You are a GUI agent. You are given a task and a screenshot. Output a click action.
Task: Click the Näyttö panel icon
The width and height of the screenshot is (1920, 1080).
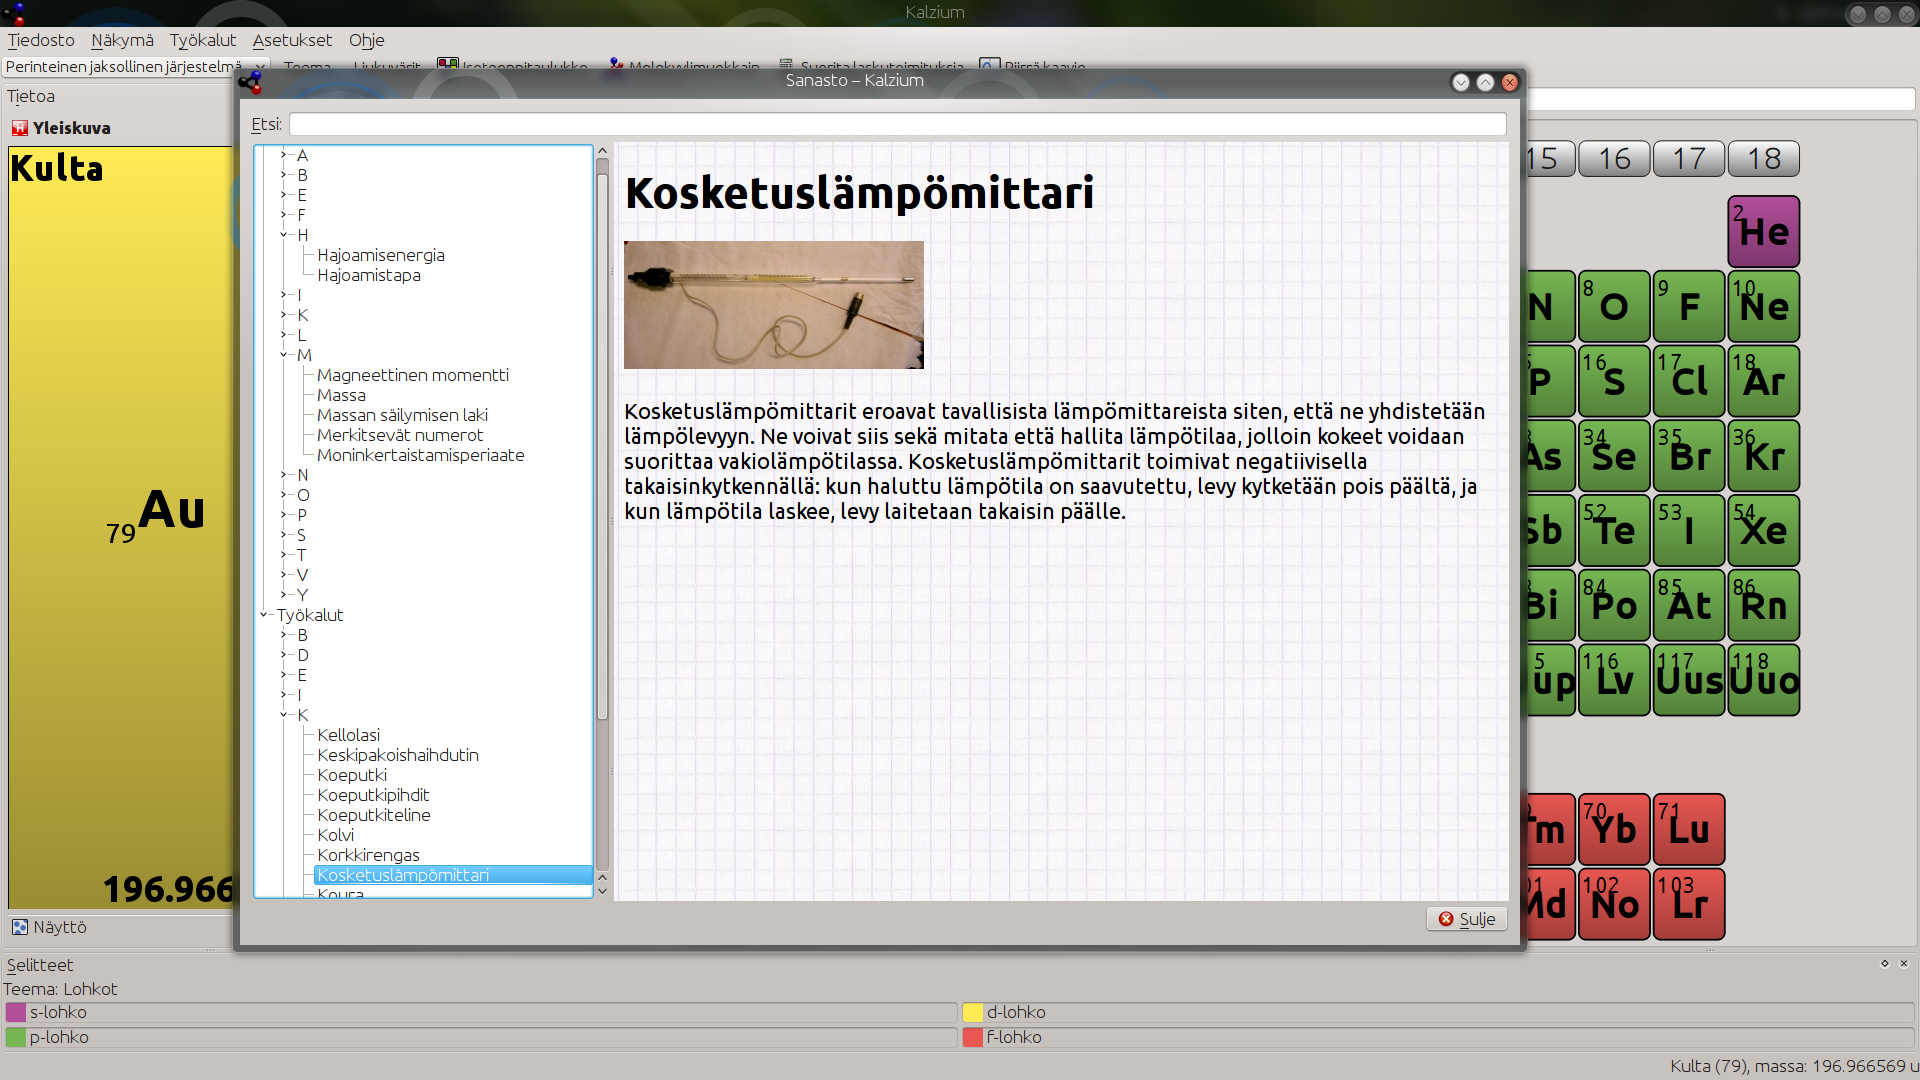19,927
